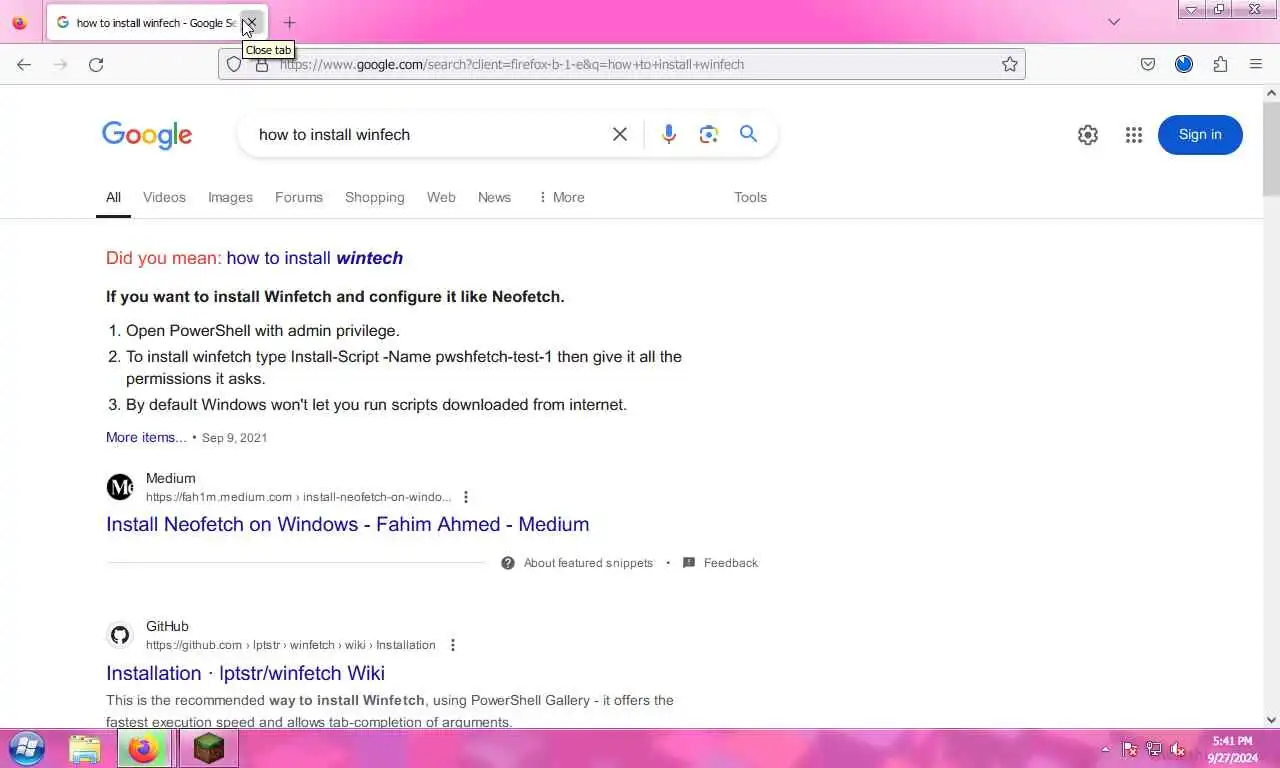This screenshot has height=768, width=1280.
Task: Send Feedback on featured snippet
Action: coord(730,563)
